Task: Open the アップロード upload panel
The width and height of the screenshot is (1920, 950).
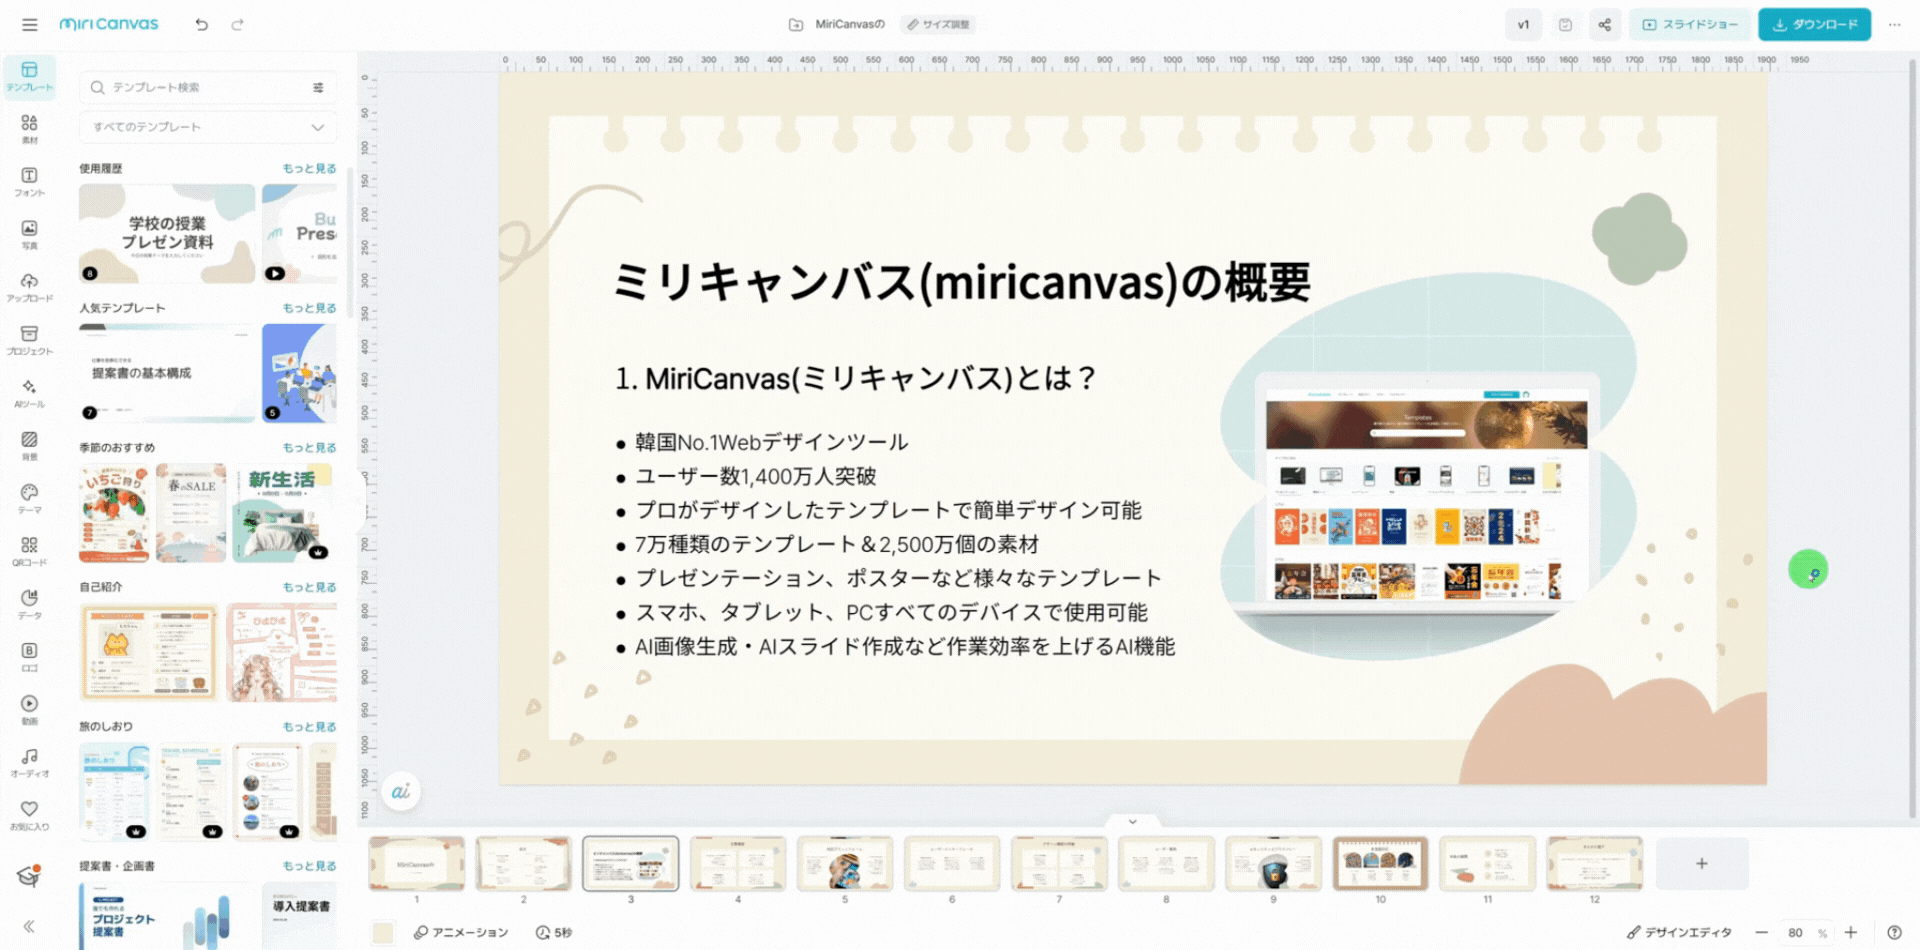Action: point(29,288)
